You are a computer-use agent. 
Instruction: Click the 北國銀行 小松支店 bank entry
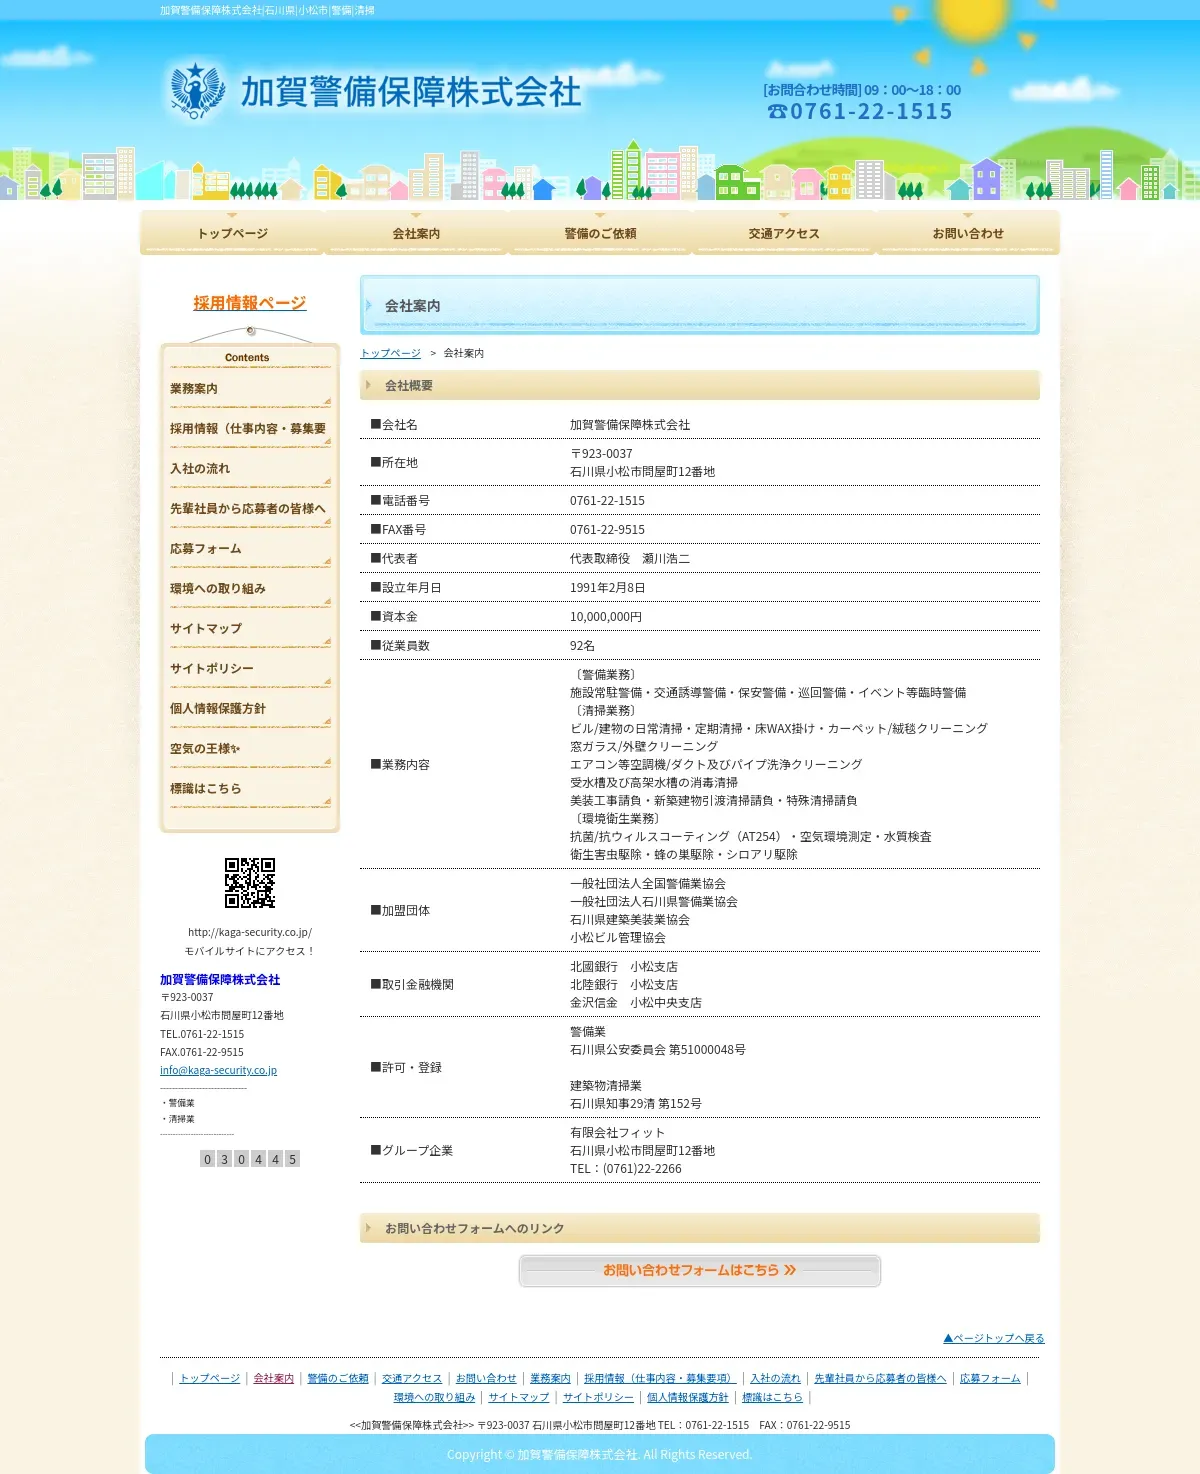pos(624,967)
